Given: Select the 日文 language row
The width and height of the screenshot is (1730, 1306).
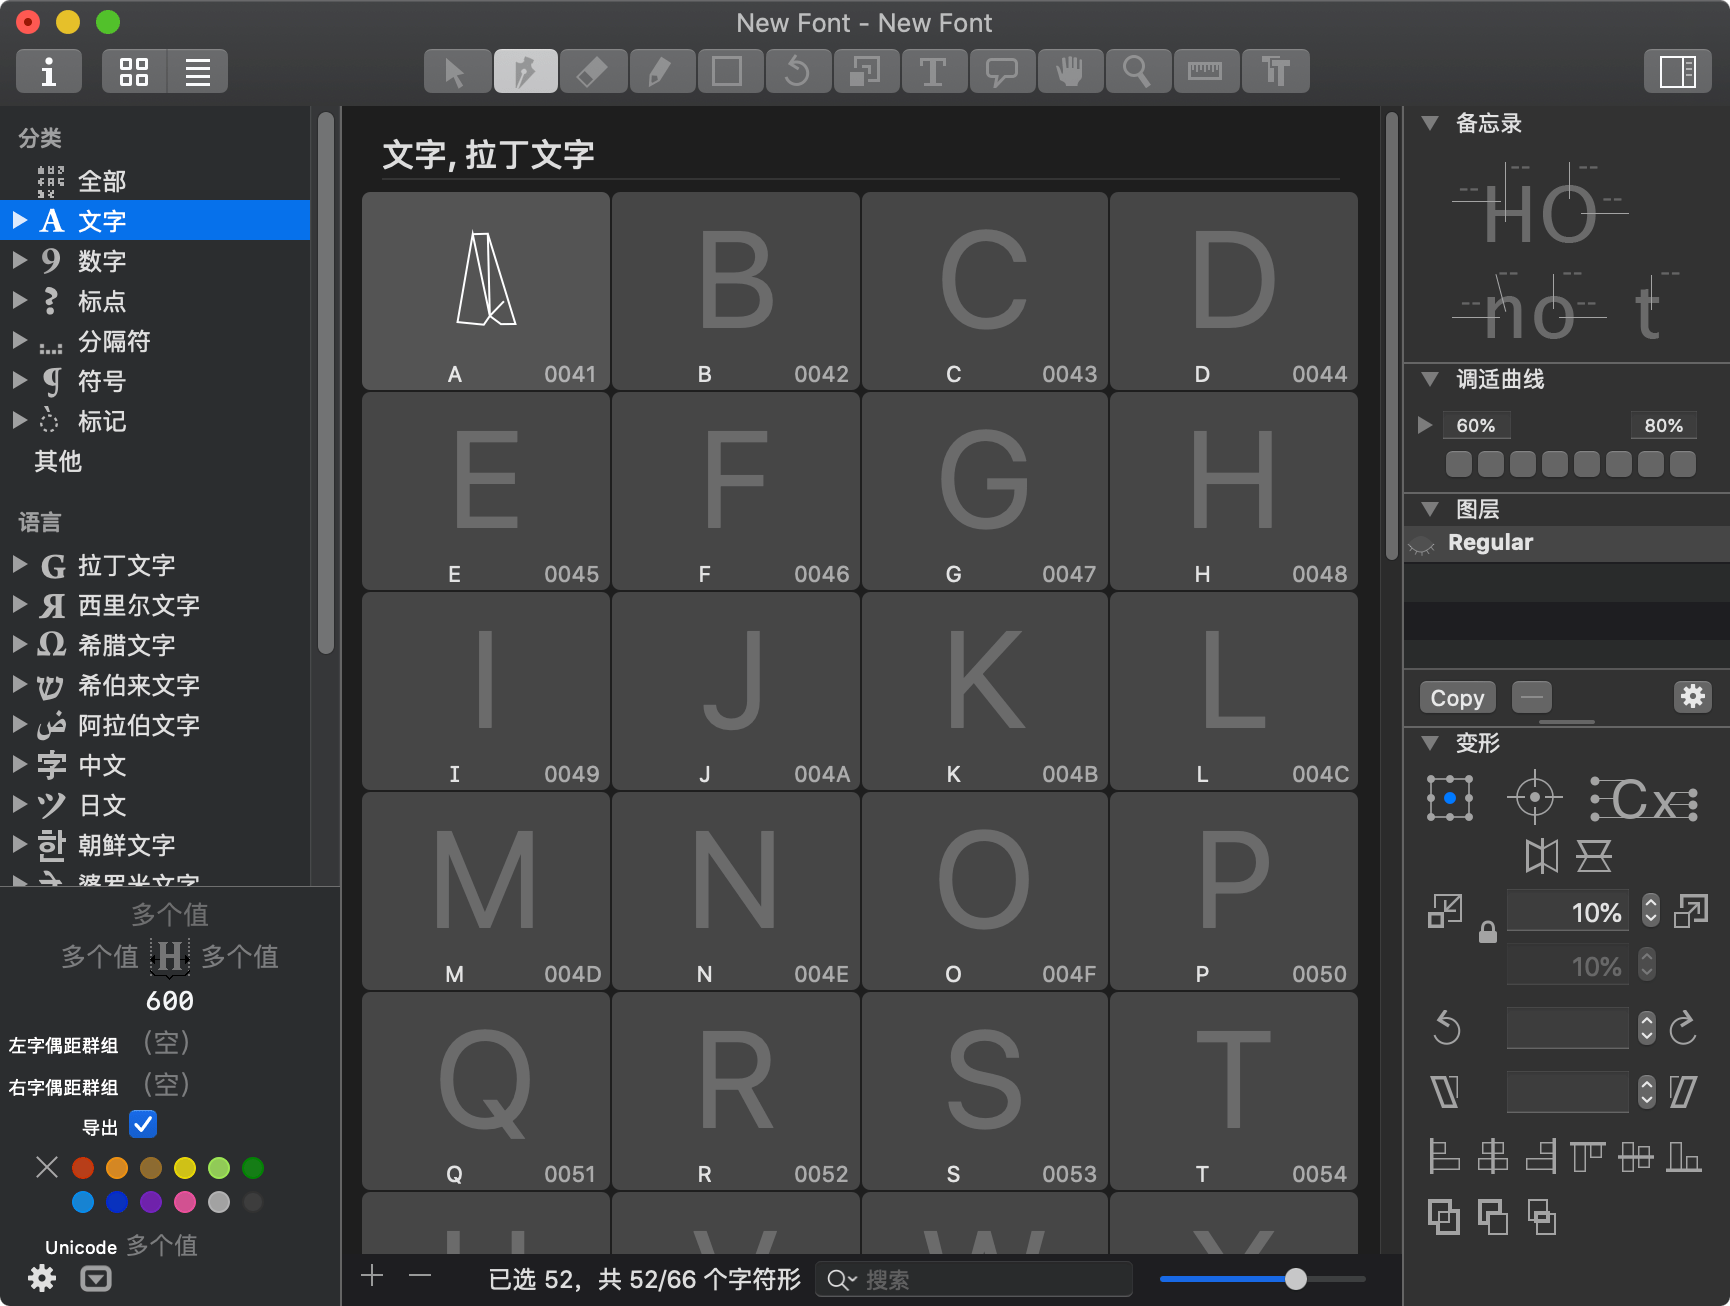Looking at the screenshot, I should pyautogui.click(x=155, y=805).
